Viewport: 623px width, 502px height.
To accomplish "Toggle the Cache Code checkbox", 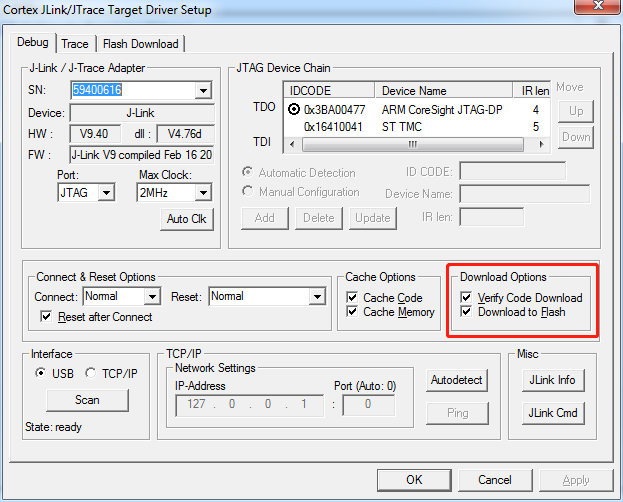I will pos(352,297).
